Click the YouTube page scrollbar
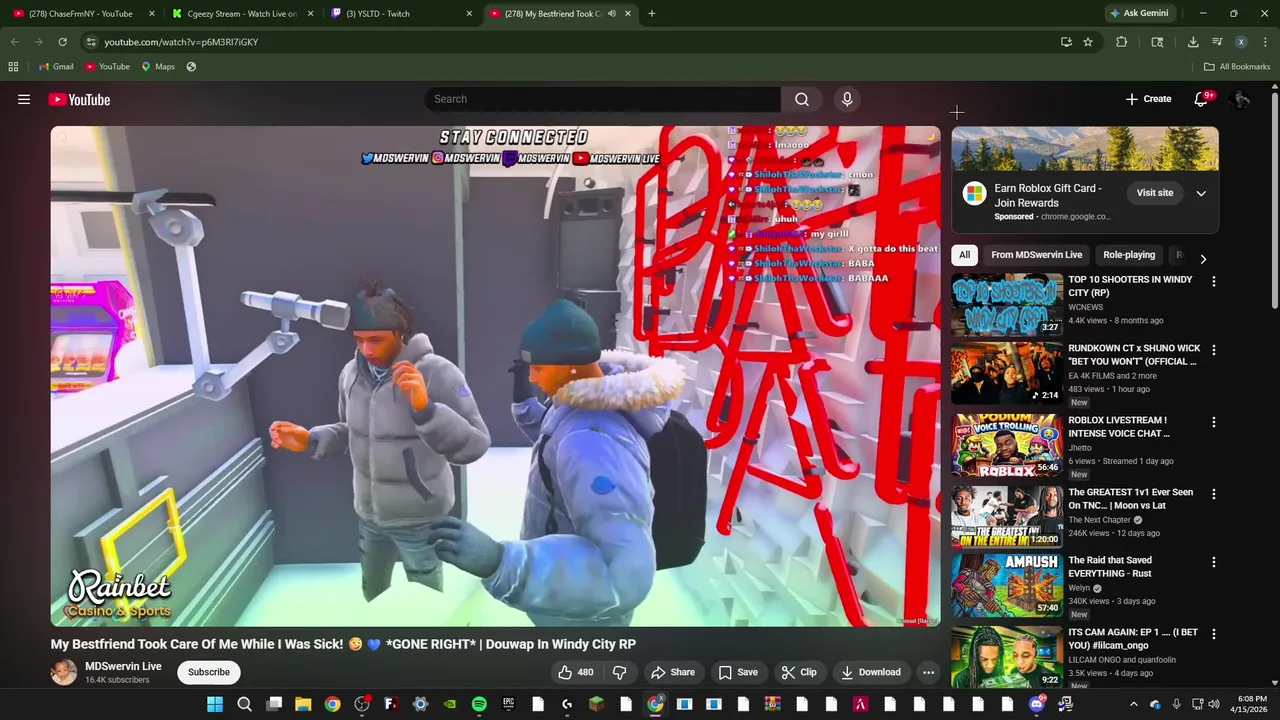1280x720 pixels. click(1275, 200)
